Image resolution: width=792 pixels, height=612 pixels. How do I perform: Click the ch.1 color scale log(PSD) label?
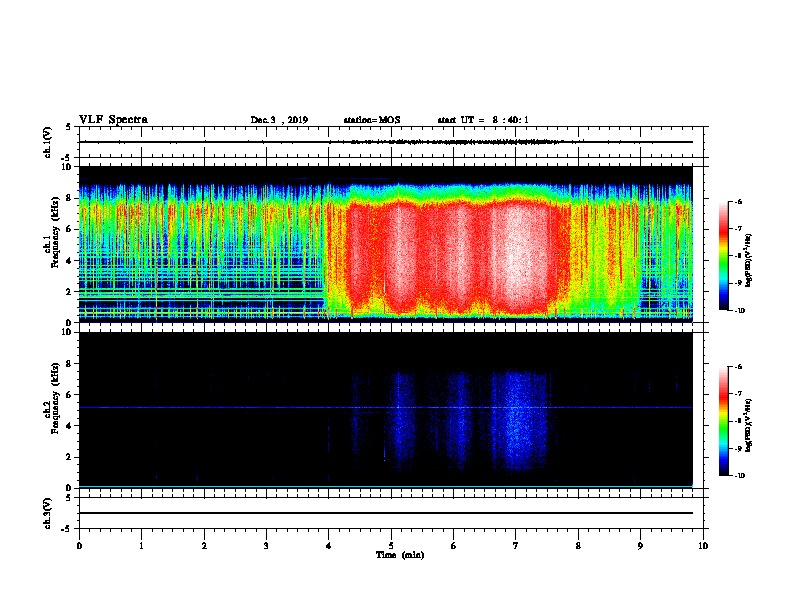click(x=749, y=261)
